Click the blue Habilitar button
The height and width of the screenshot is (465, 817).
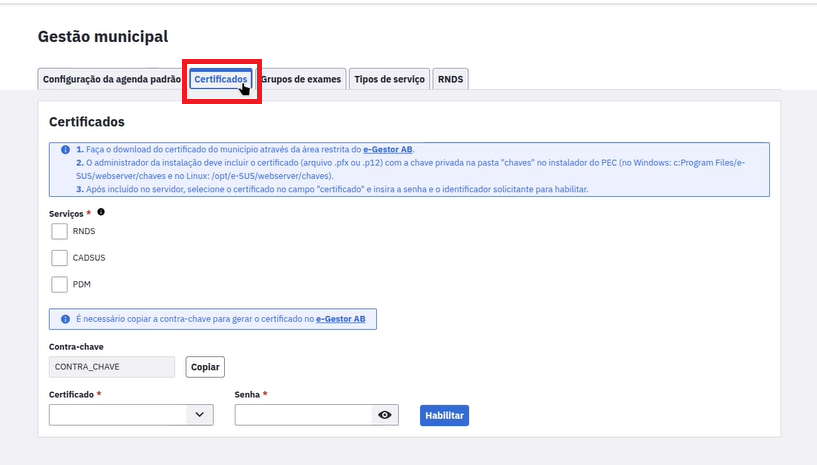[x=444, y=415]
